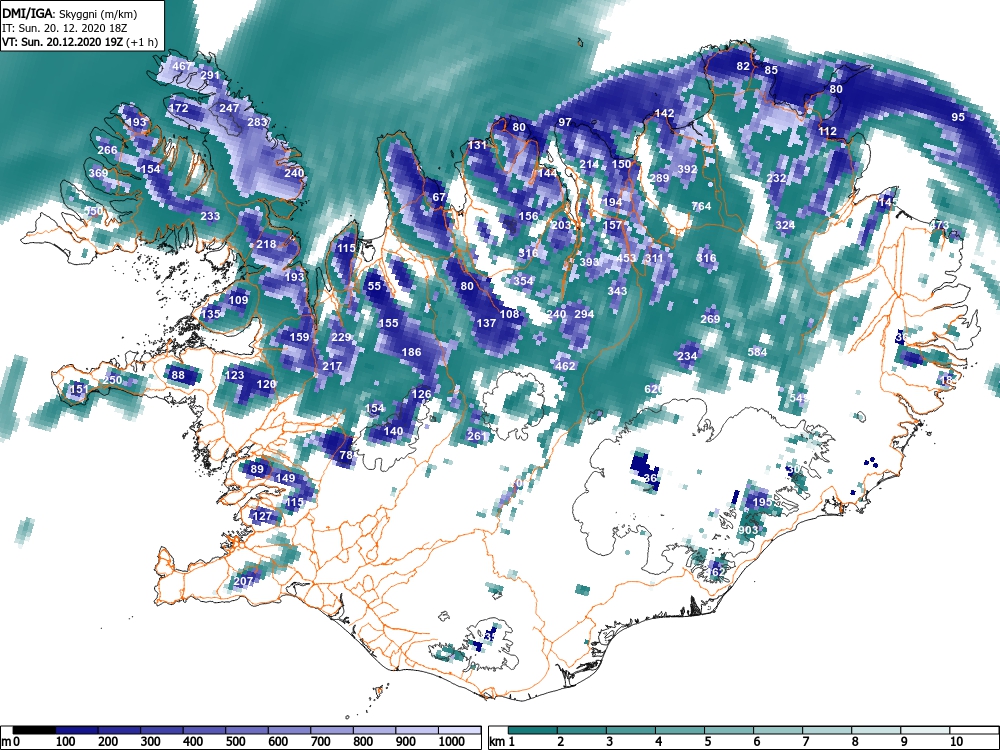The height and width of the screenshot is (750, 1000).
Task: Click the dark navy 100 m legend swatch
Action: point(77,730)
